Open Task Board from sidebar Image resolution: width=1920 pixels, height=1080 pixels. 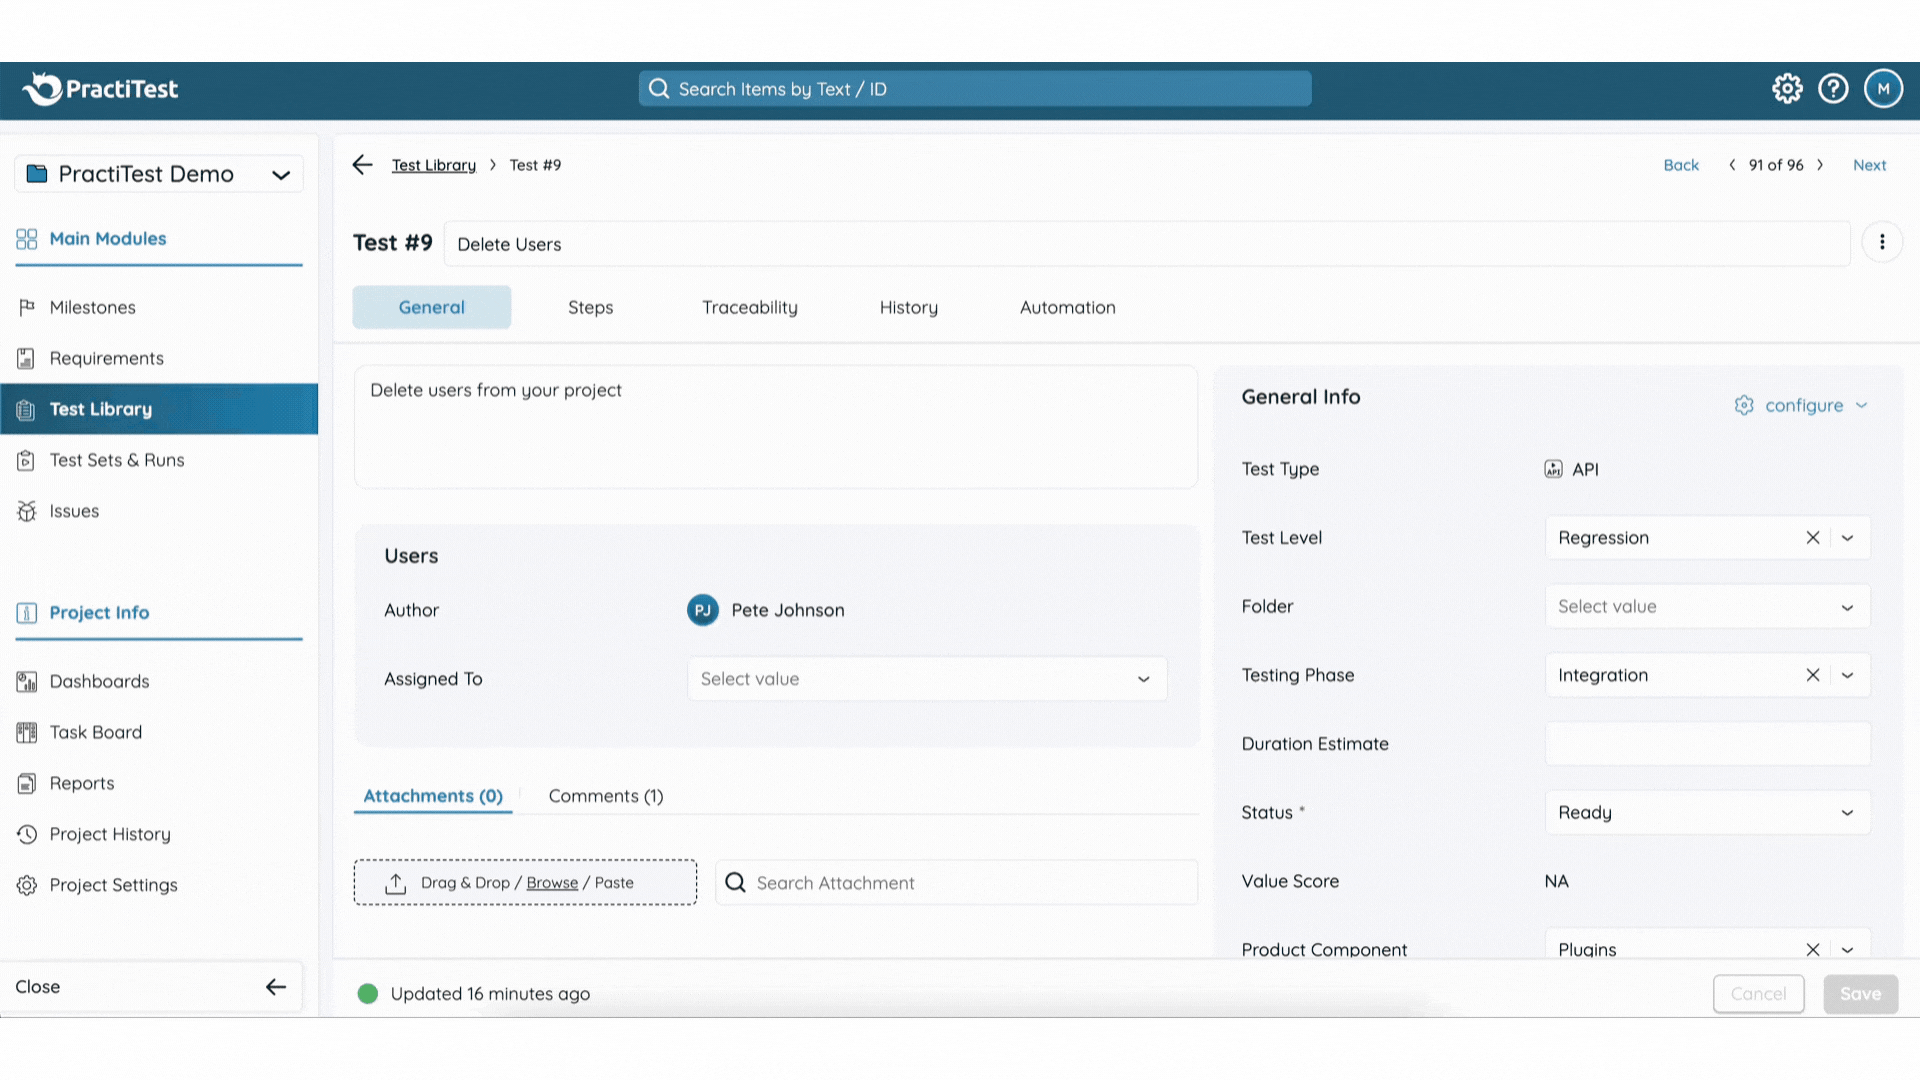click(95, 732)
